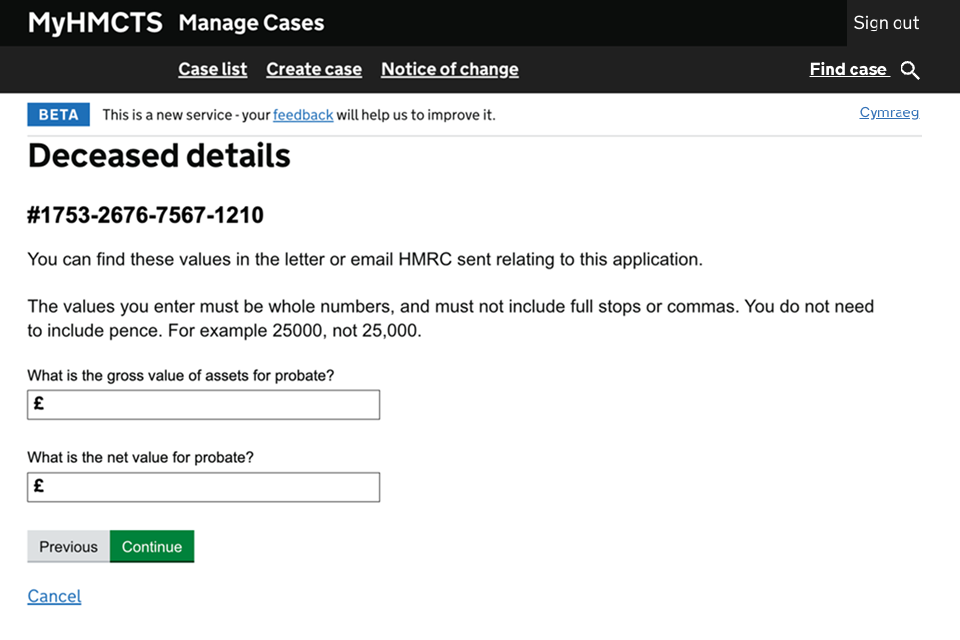
Task: Select Notice of change in navigation
Action: coord(449,69)
